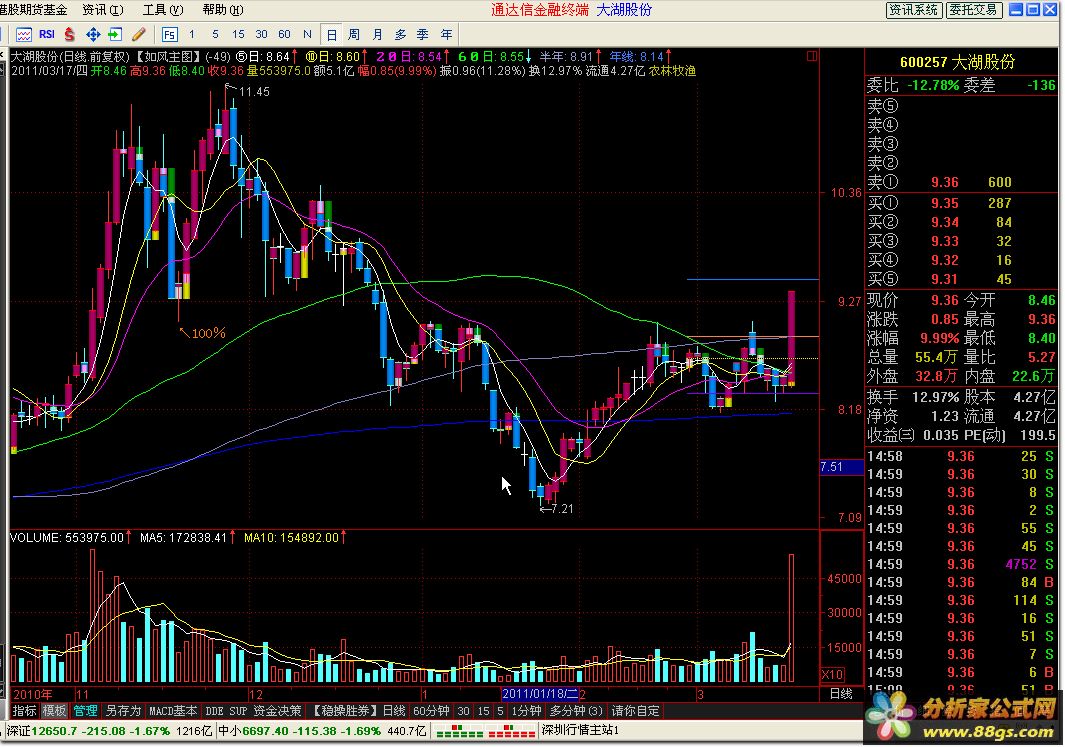The width and height of the screenshot is (1065, 747).
Task: Select the monthly (月) period
Action: (378, 35)
